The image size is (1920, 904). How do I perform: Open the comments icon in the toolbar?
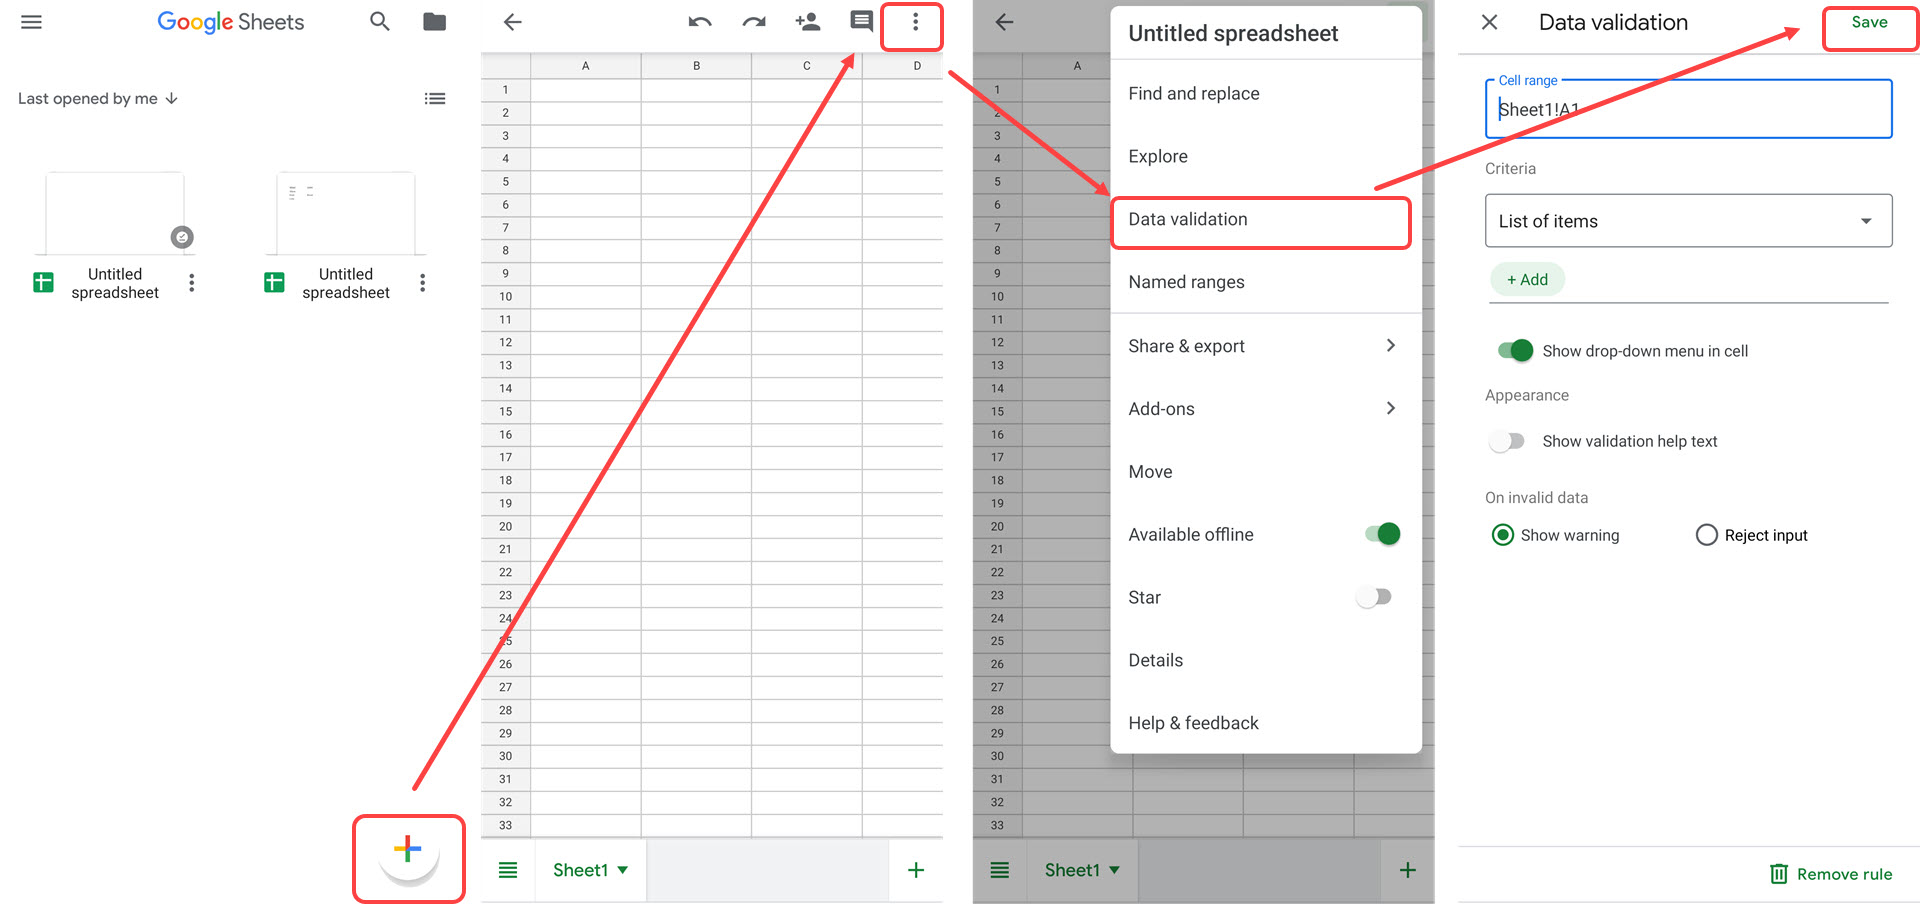pyautogui.click(x=860, y=21)
